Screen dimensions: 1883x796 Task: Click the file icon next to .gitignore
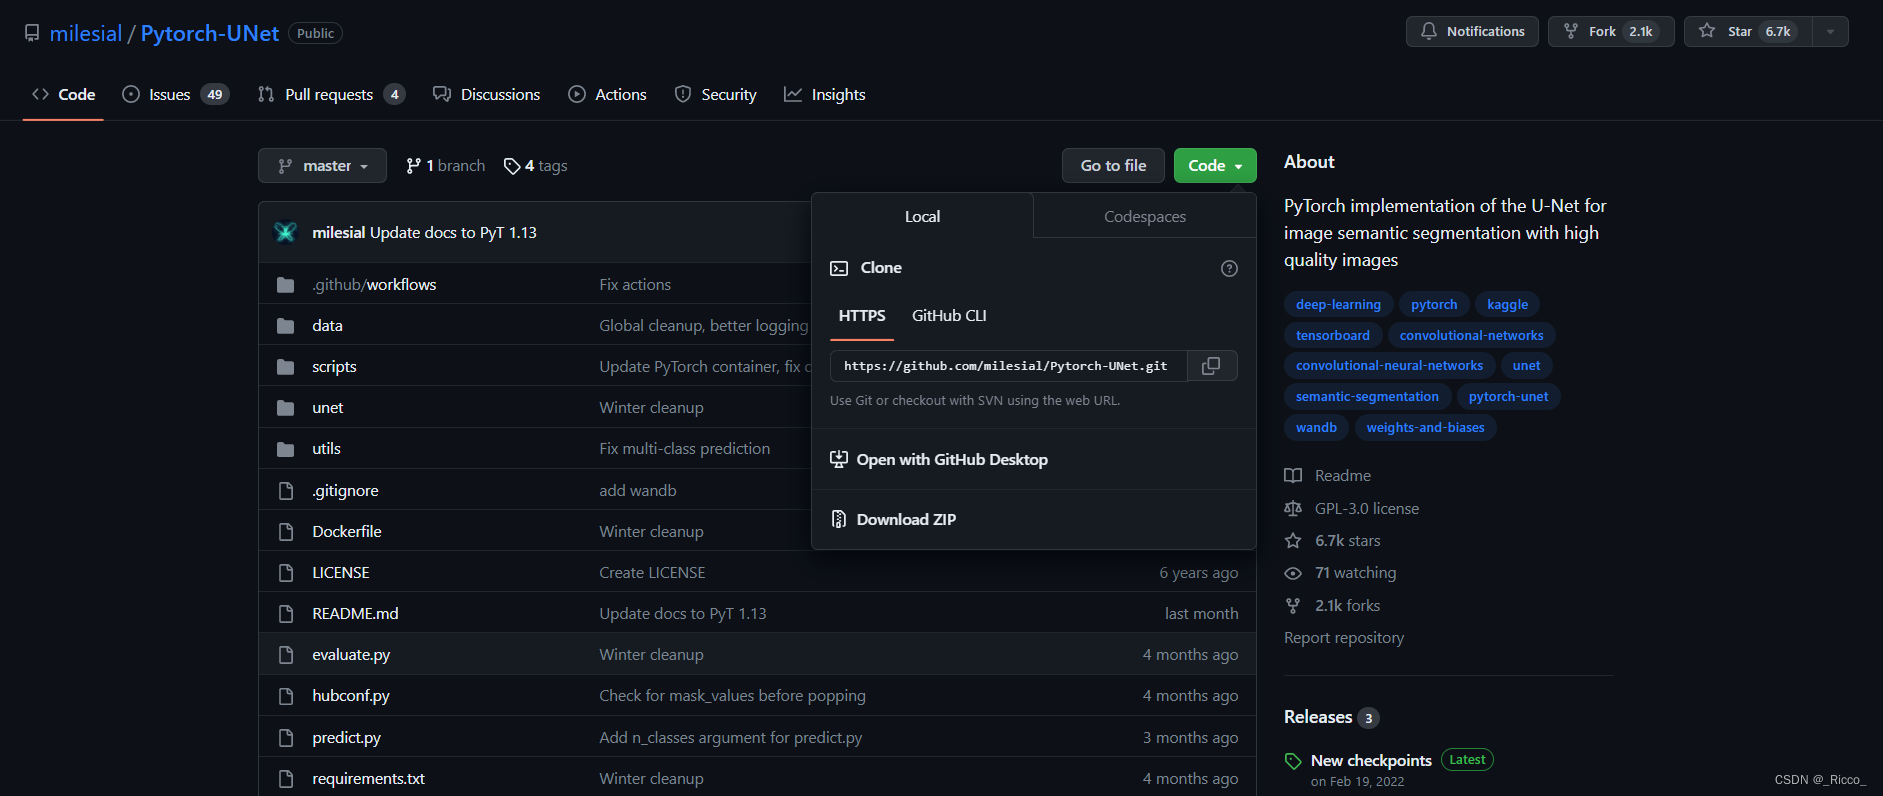[x=286, y=491]
